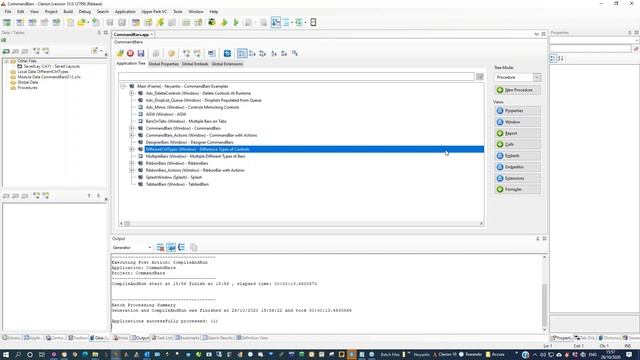Screen dimensions: 640x360
Task: Toggle the word-wrap icon in Output toolbar
Action: tap(171, 247)
